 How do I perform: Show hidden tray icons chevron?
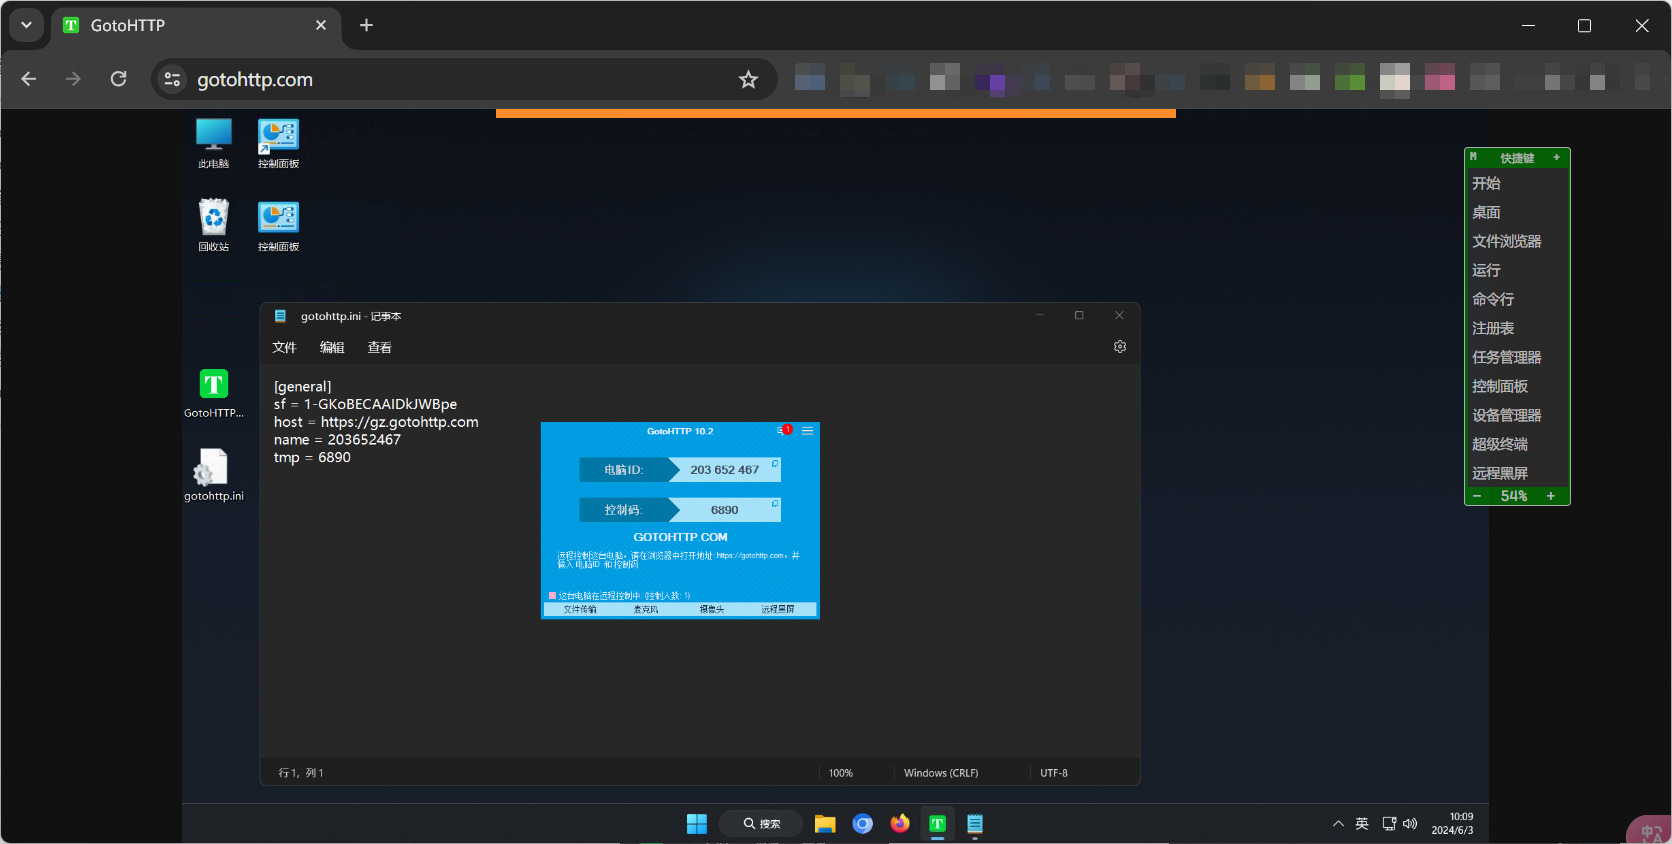[1338, 824]
